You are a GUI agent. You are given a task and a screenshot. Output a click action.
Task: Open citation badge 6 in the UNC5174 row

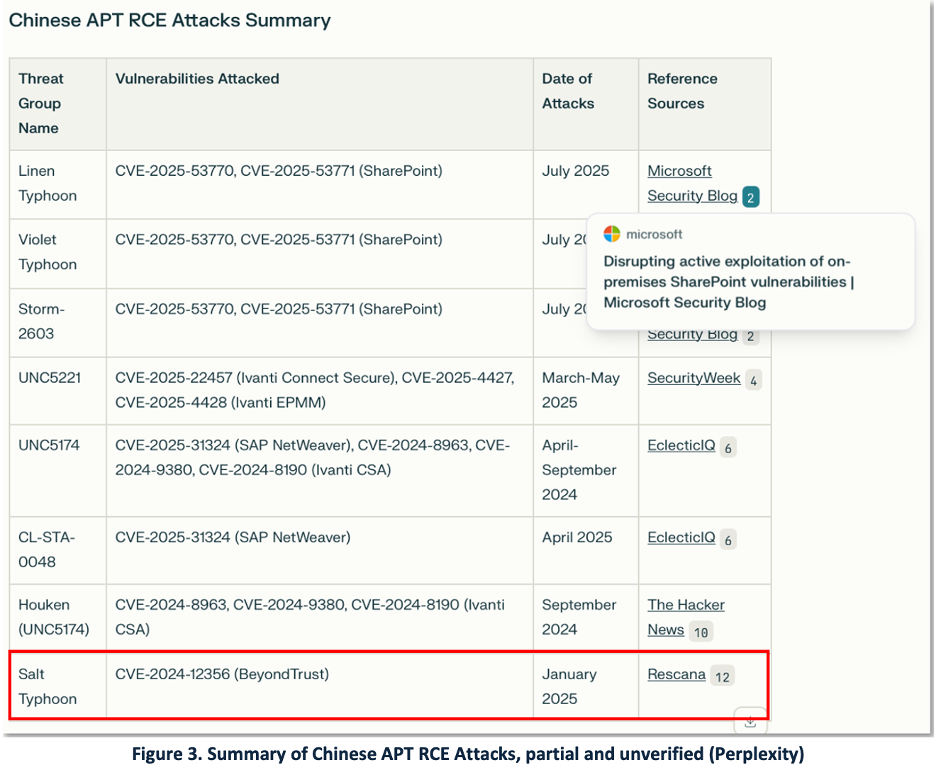728,448
